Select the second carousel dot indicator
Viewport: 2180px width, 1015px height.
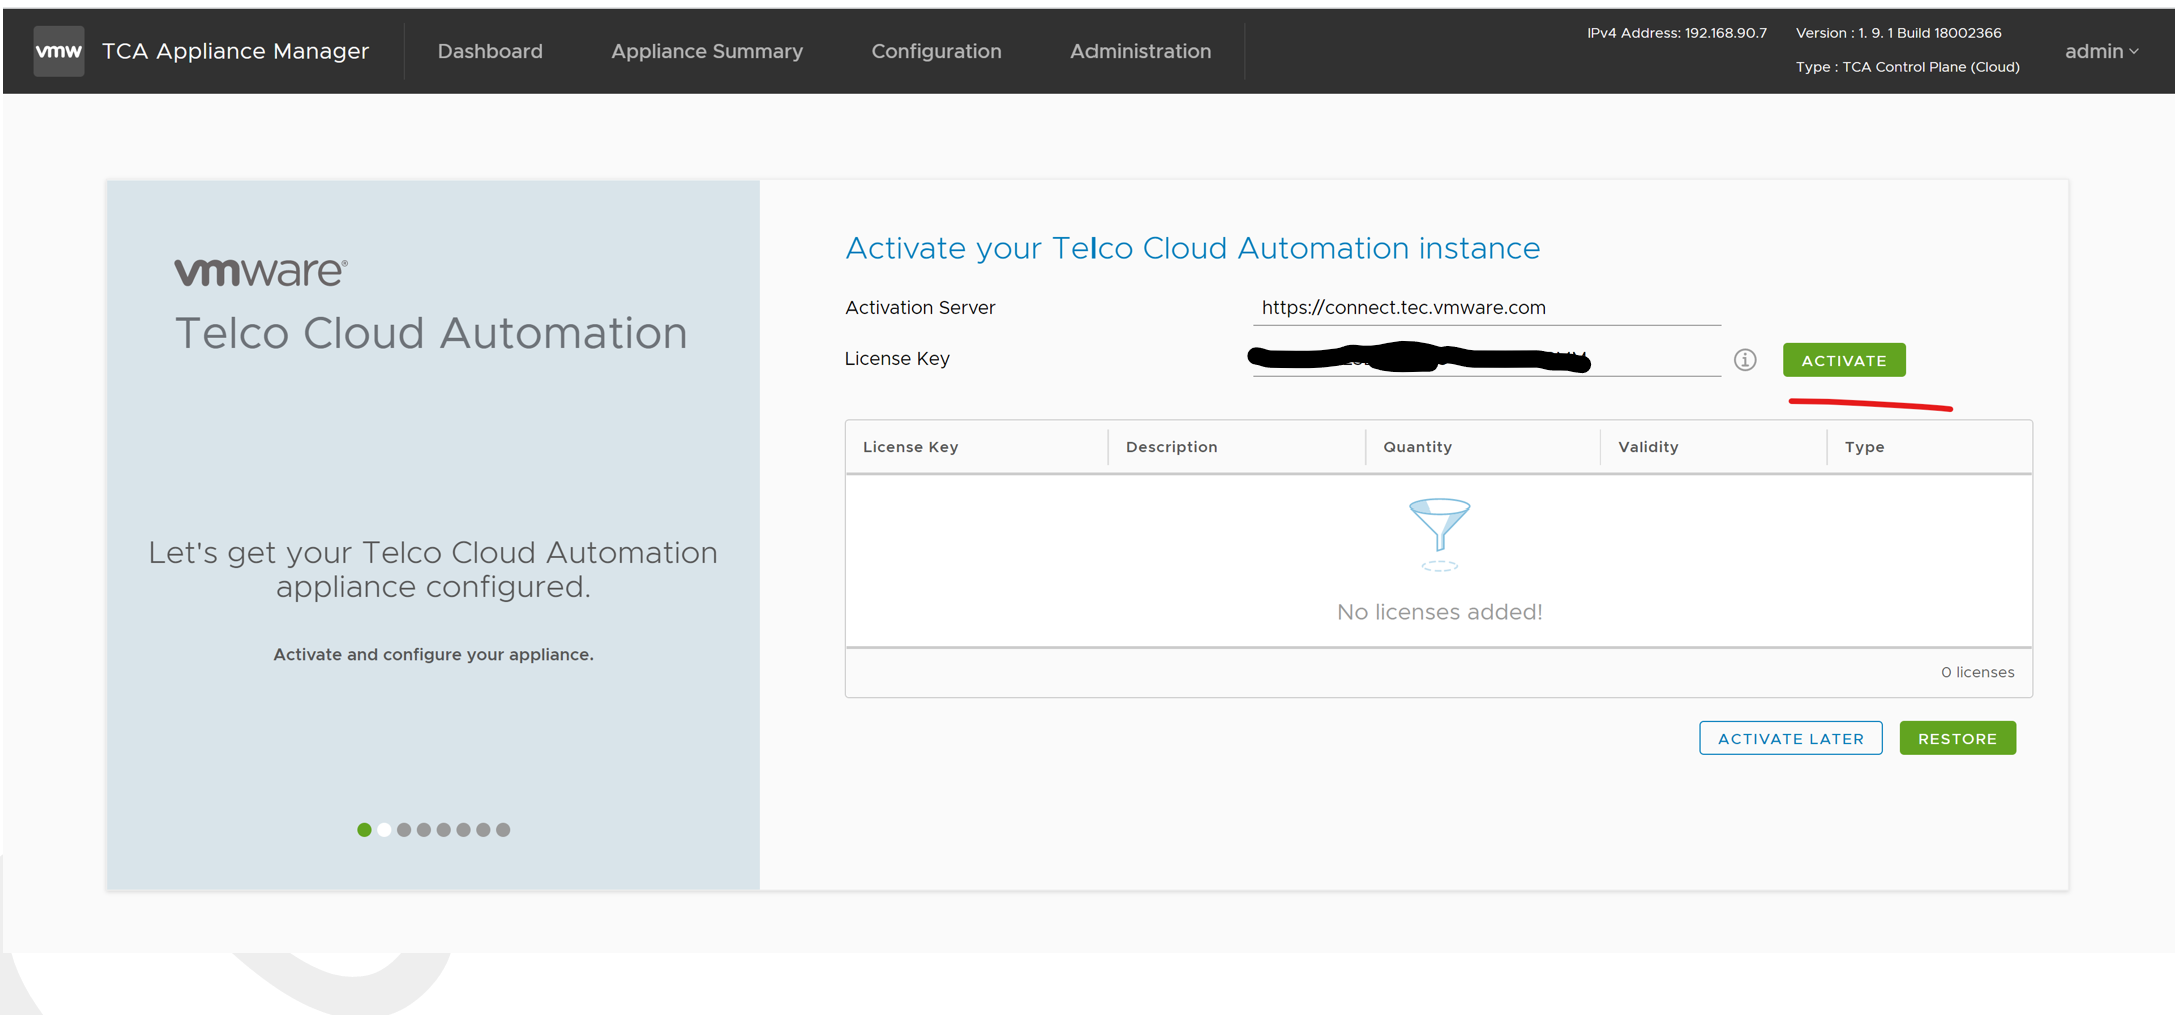coord(384,830)
